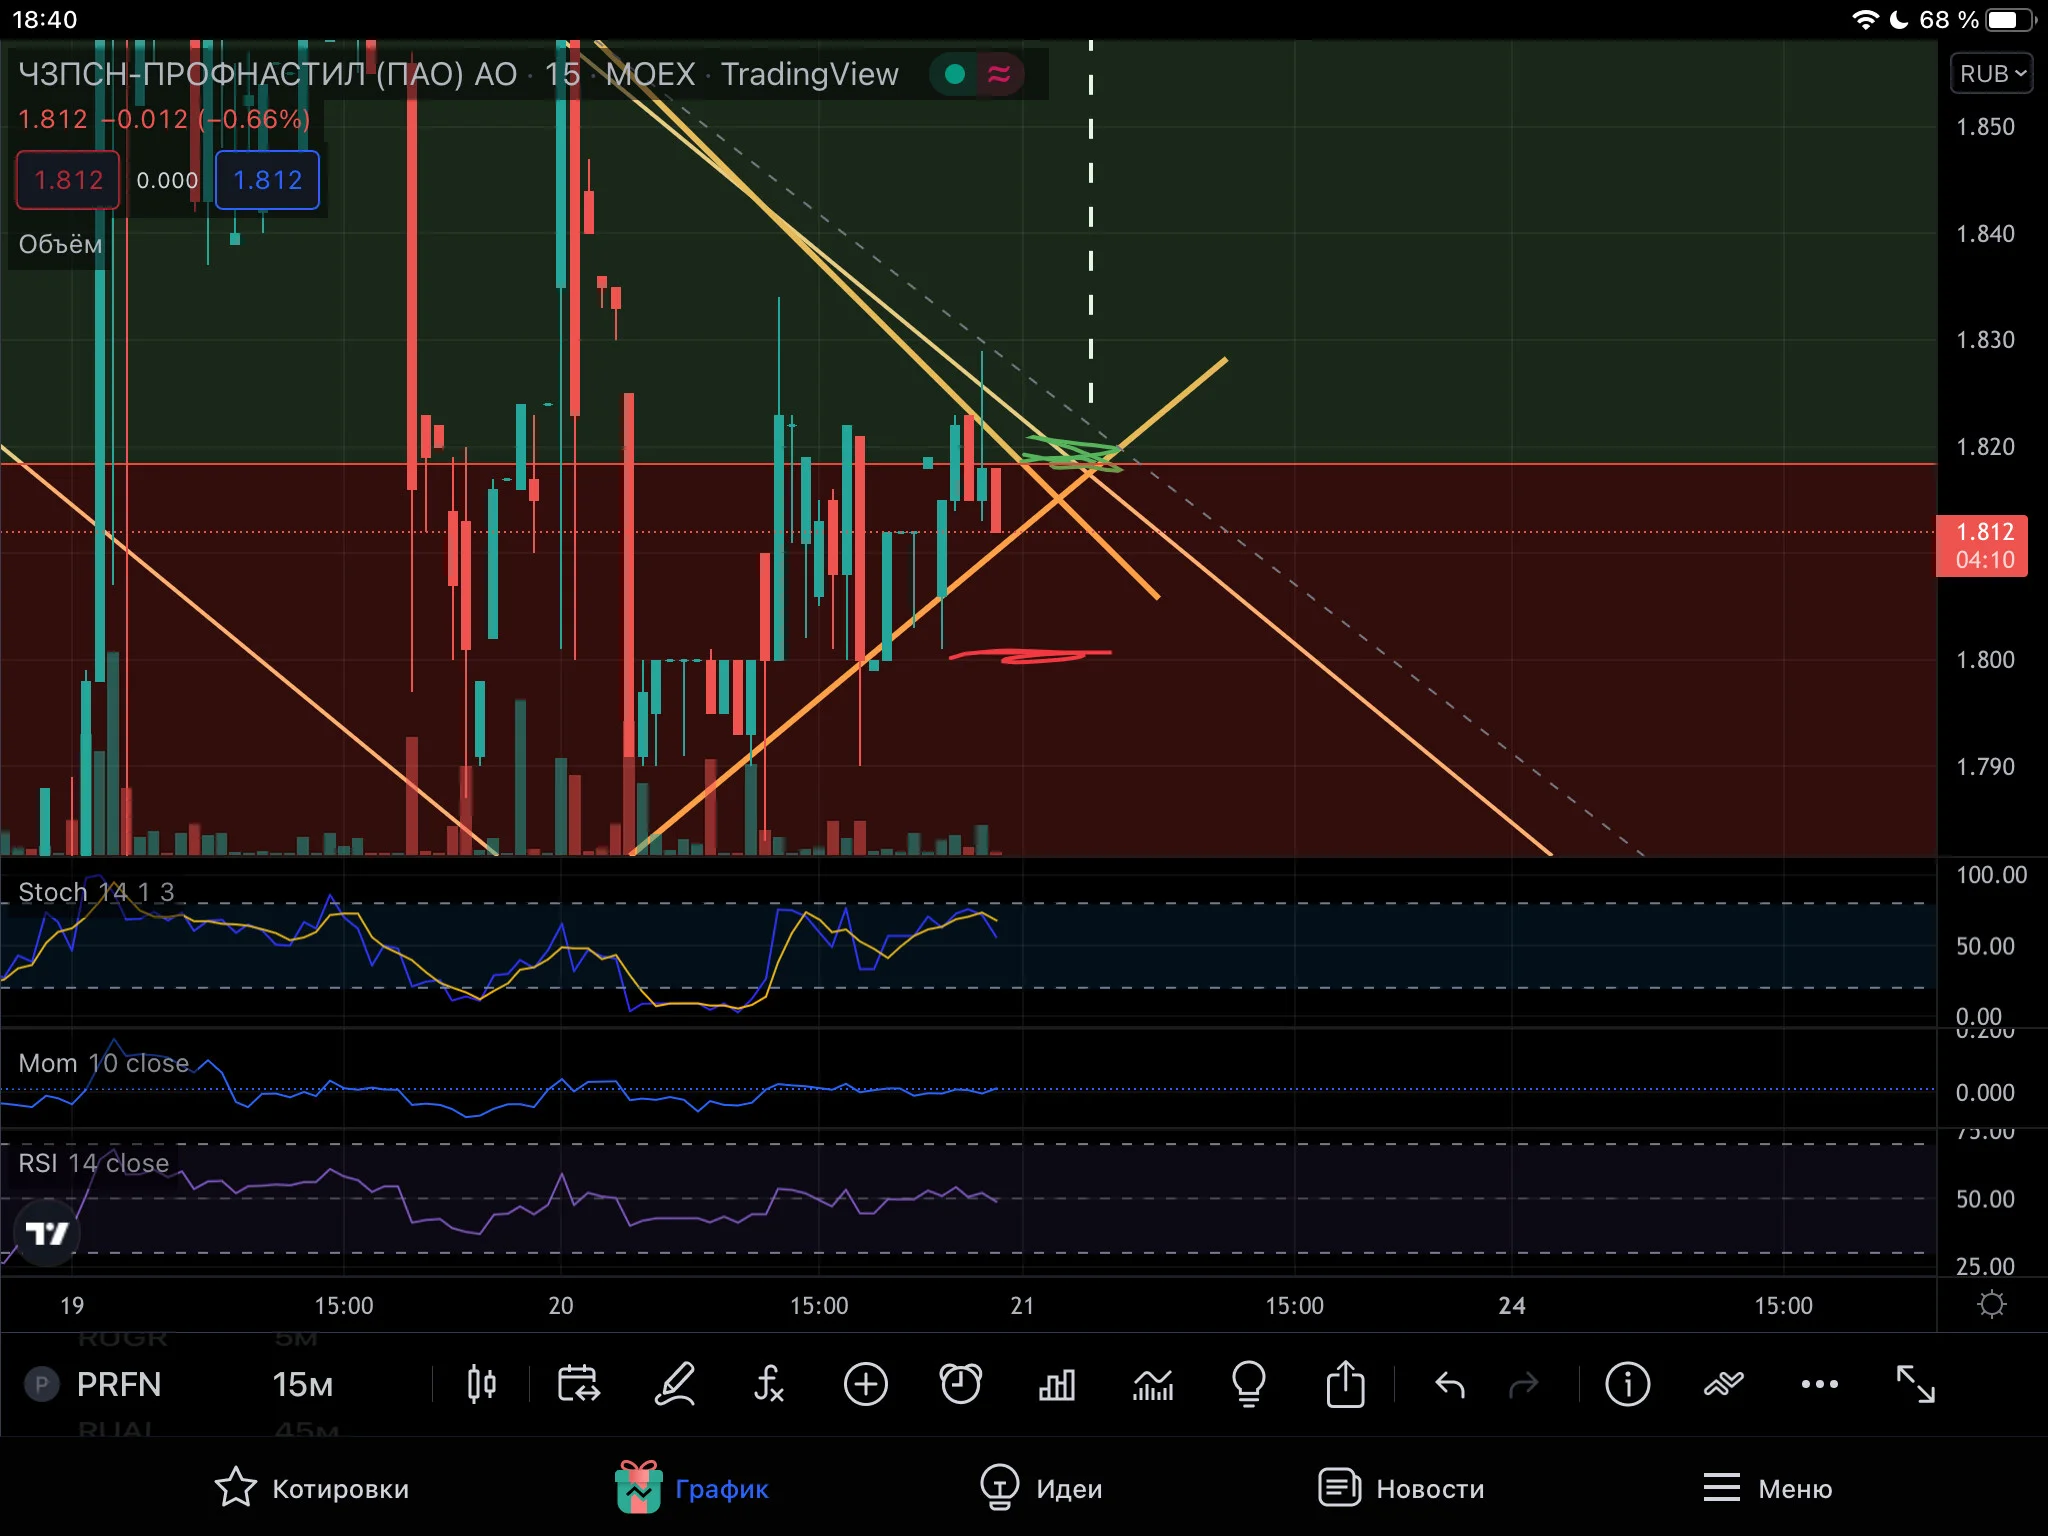Tap the date label 21 on time axis
Screen dimensions: 2048x1536
click(1022, 1305)
